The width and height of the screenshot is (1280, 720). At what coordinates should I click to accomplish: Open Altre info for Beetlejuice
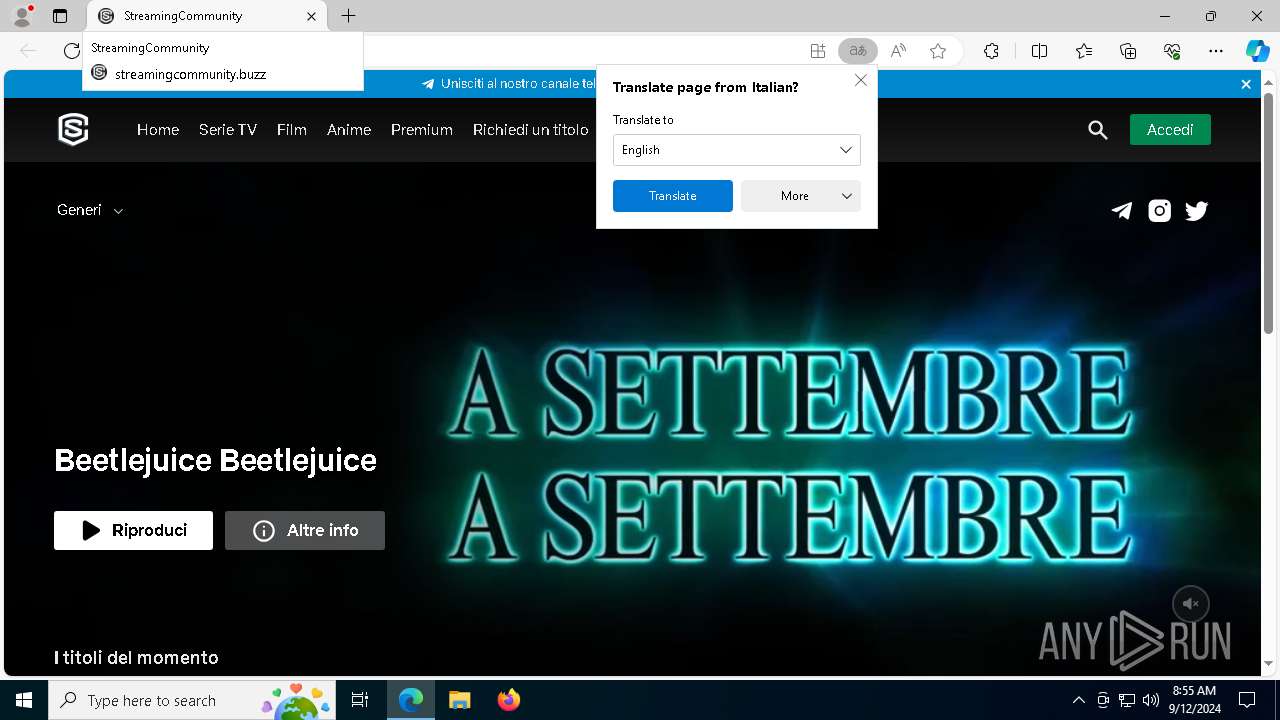[x=305, y=530]
